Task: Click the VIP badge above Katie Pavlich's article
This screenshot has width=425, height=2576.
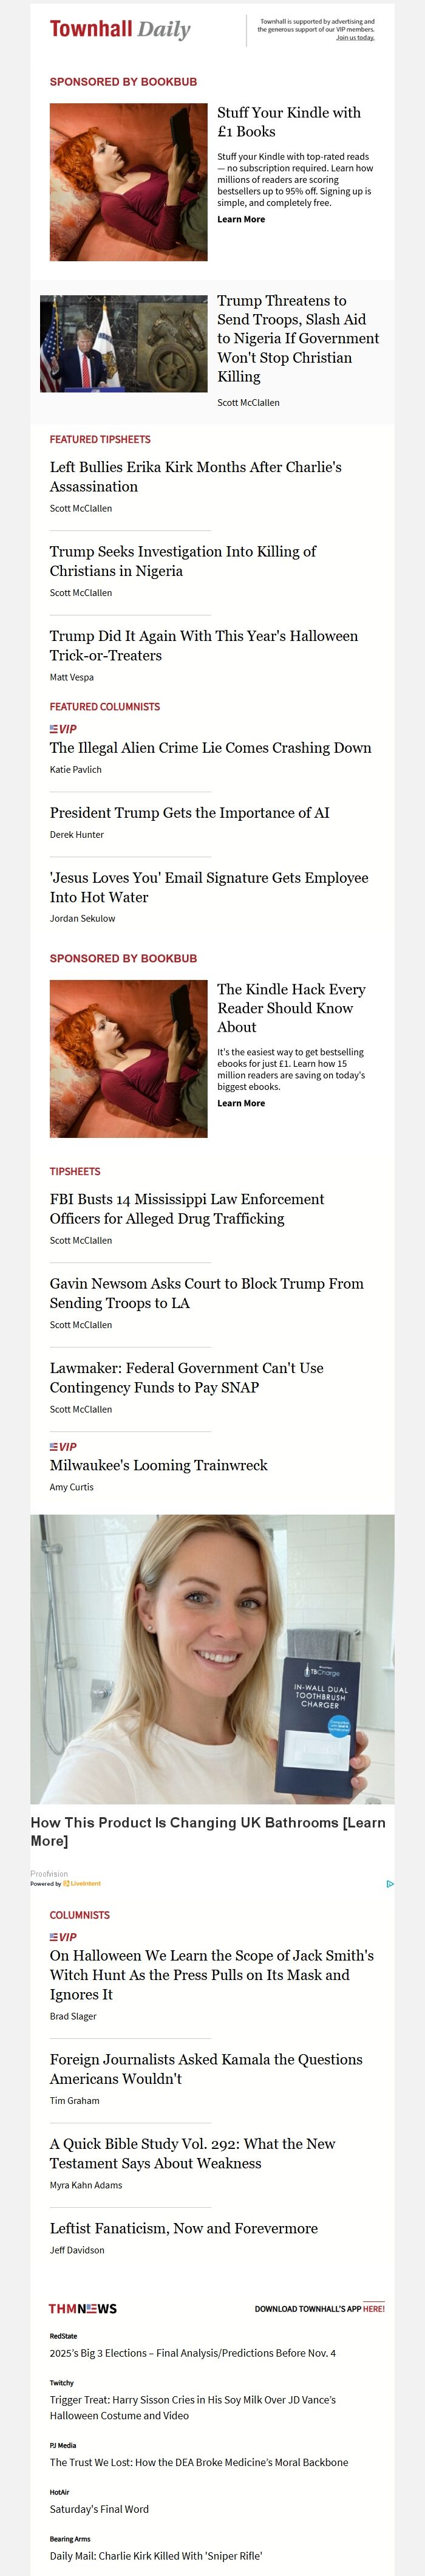Action: (x=63, y=729)
